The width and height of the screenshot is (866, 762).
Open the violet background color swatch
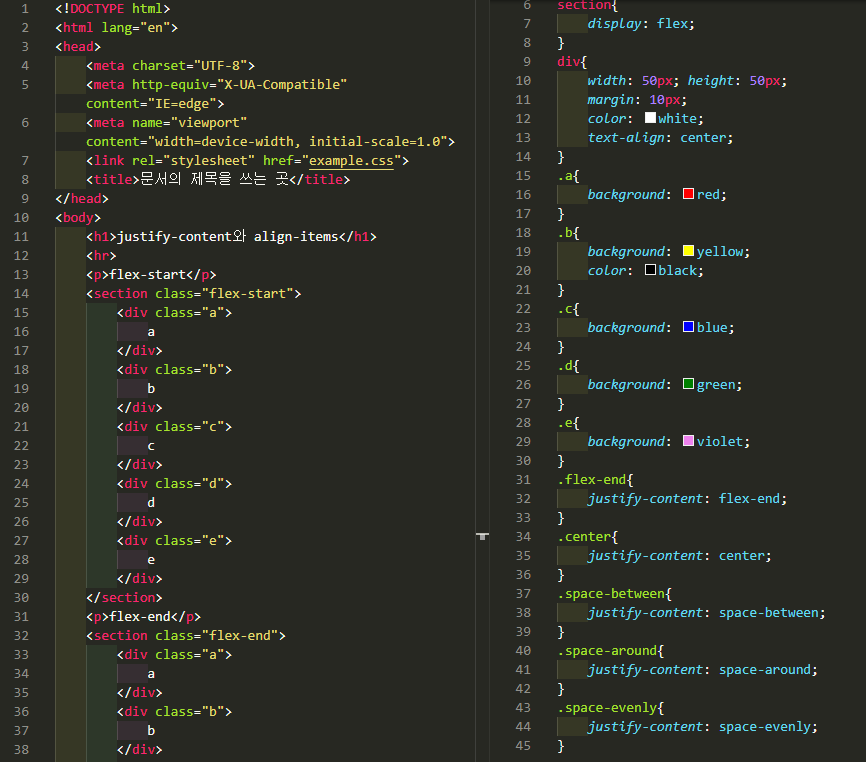coord(688,441)
